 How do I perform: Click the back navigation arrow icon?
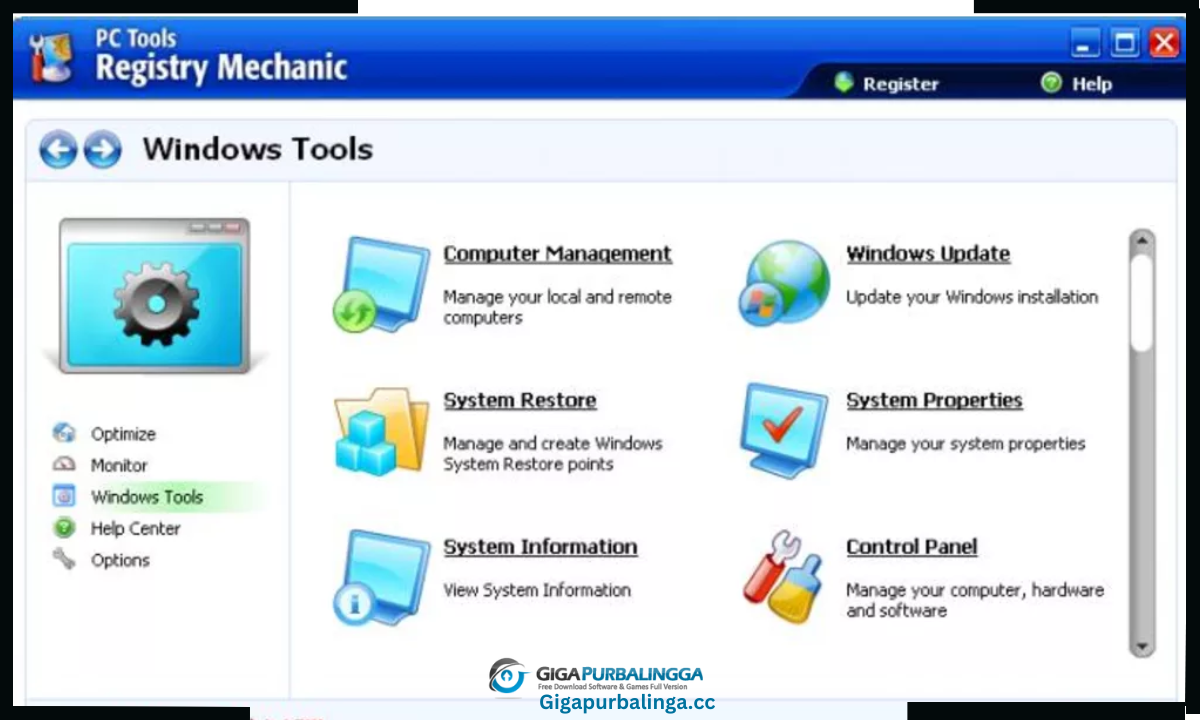click(x=58, y=150)
